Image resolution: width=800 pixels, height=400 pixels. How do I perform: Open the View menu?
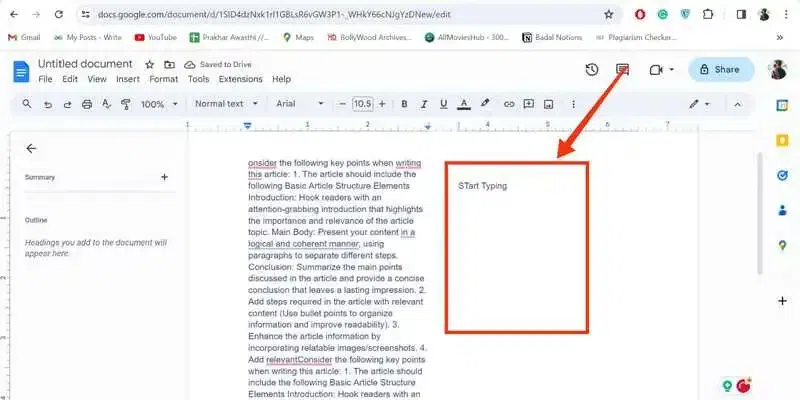97,79
